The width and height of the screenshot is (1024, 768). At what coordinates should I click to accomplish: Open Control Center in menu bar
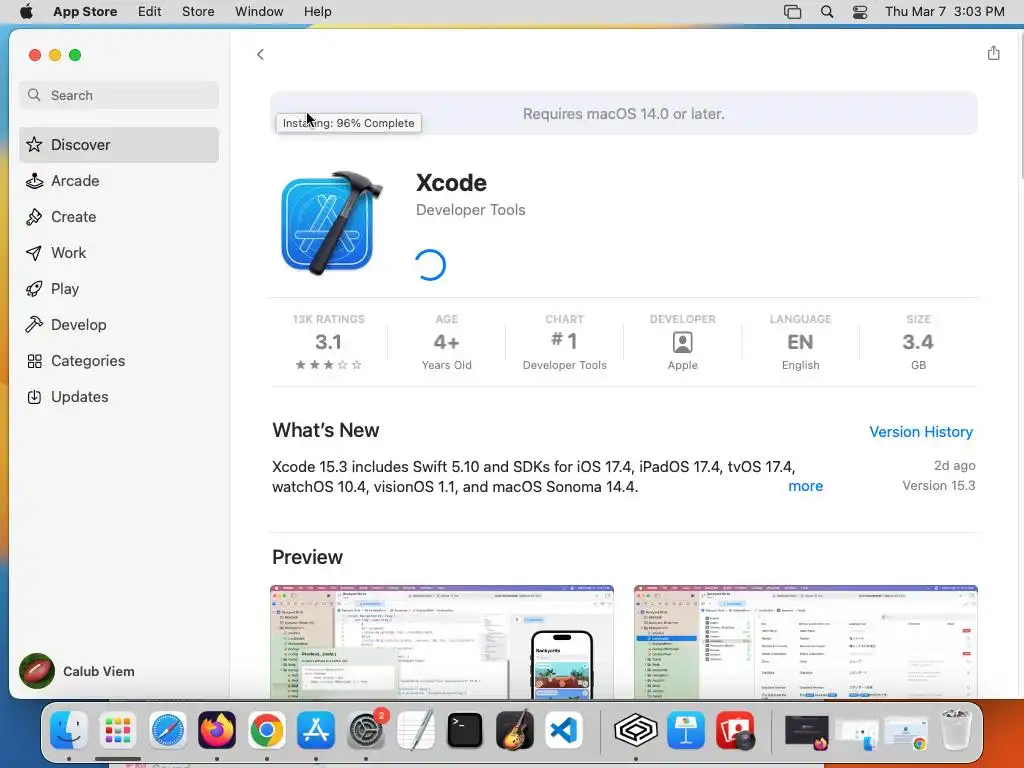point(860,12)
